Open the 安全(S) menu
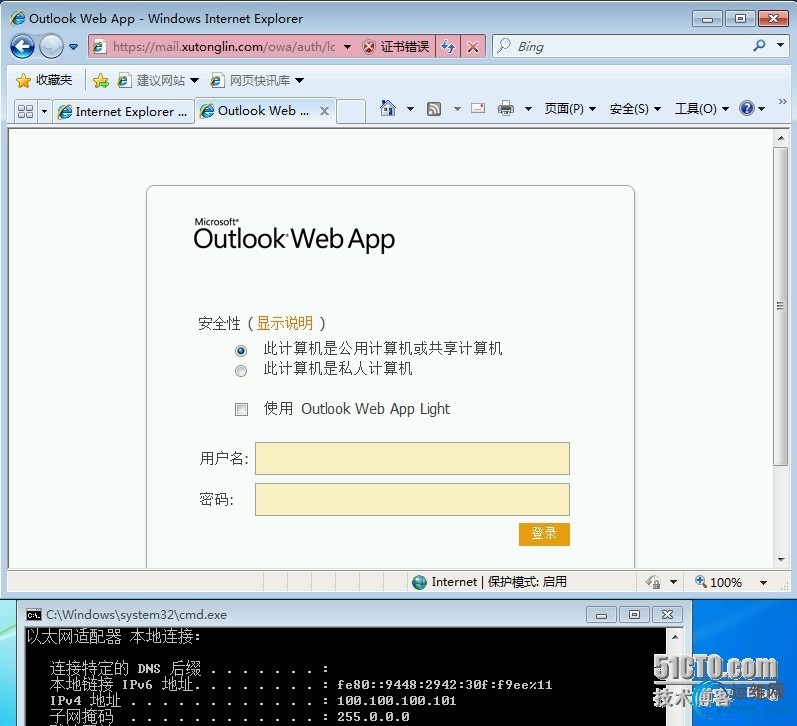 (x=635, y=108)
